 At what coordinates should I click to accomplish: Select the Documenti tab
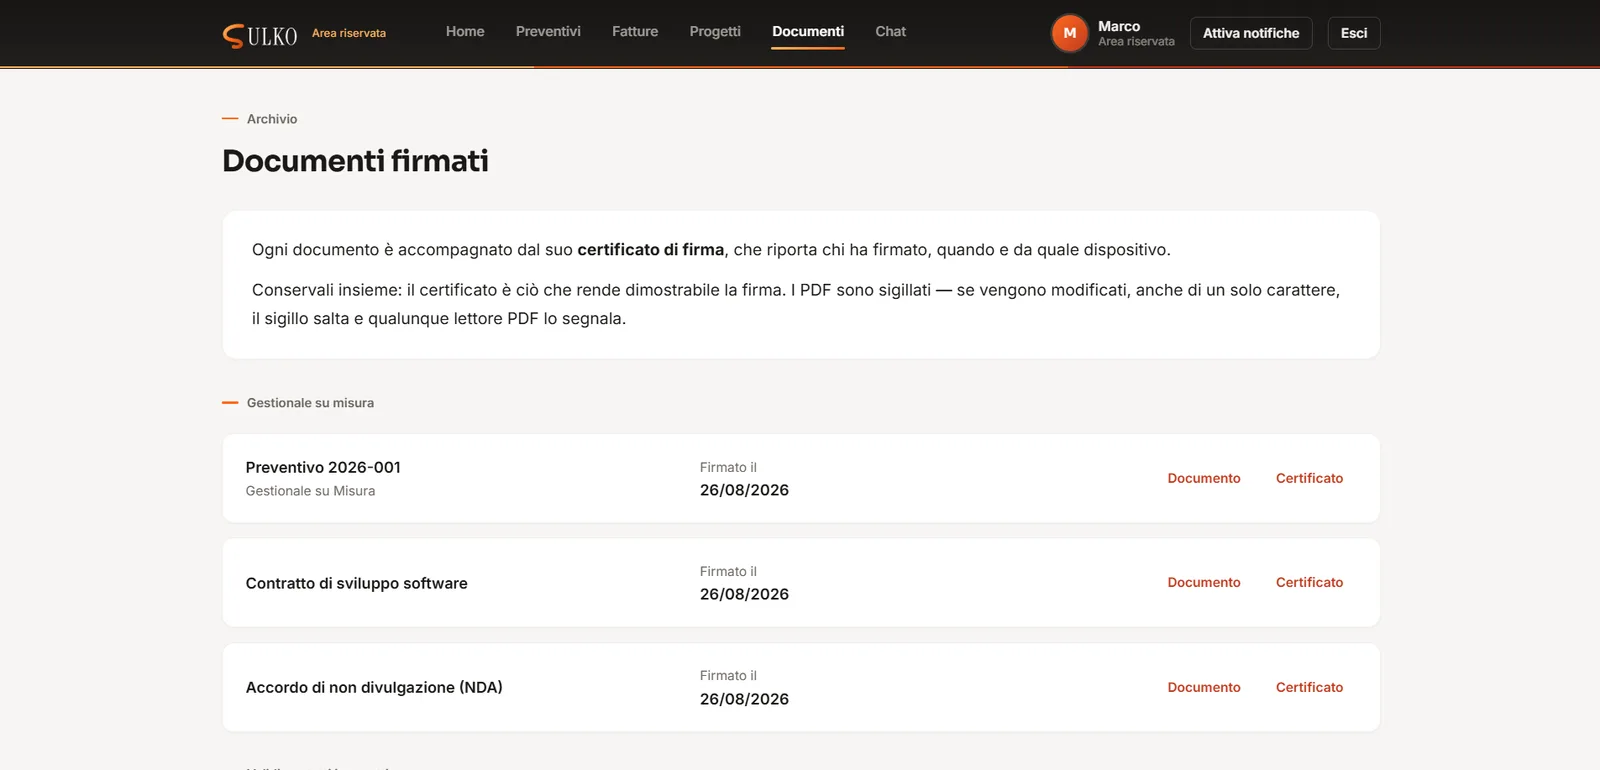[x=808, y=32]
